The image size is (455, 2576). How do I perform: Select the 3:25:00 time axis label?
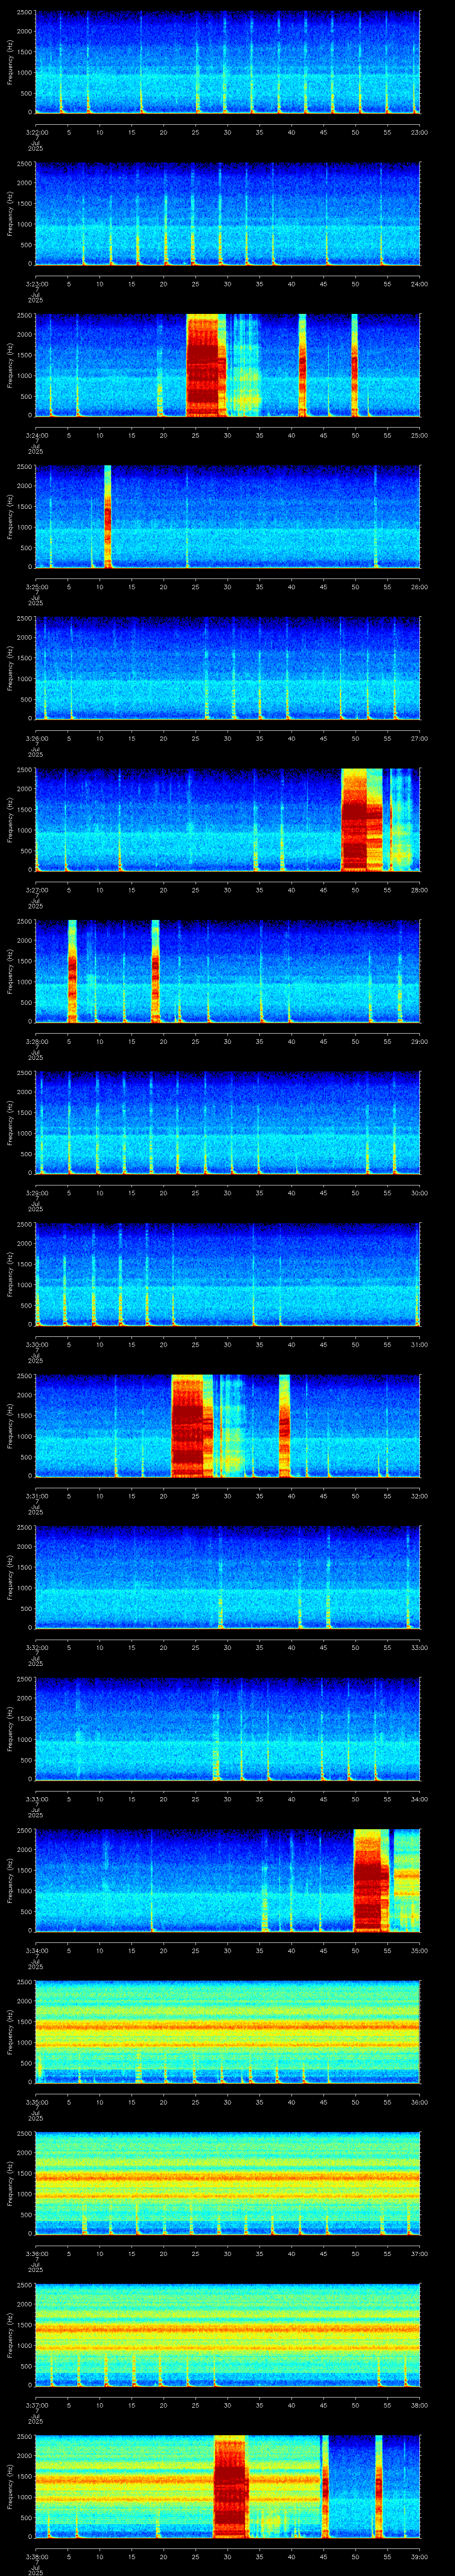tap(36, 587)
